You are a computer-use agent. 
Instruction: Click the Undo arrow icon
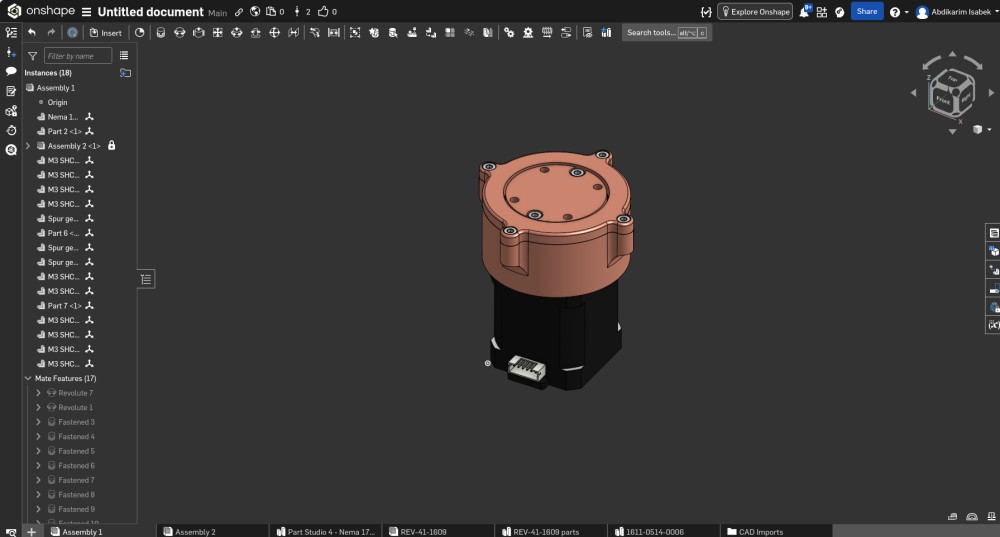tap(31, 33)
